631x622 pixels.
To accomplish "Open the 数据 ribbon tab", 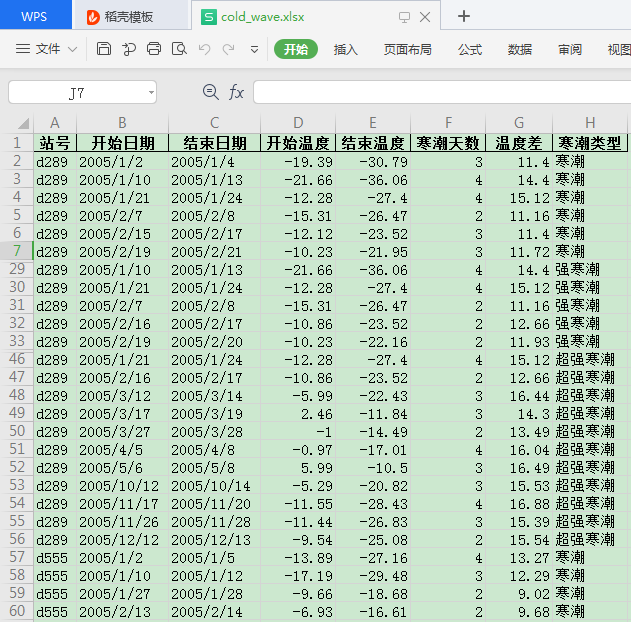I will [520, 49].
